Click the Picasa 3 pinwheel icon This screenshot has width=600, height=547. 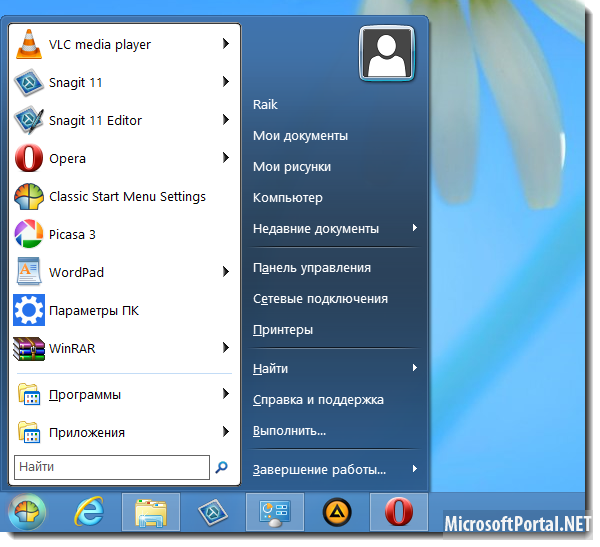click(x=29, y=234)
